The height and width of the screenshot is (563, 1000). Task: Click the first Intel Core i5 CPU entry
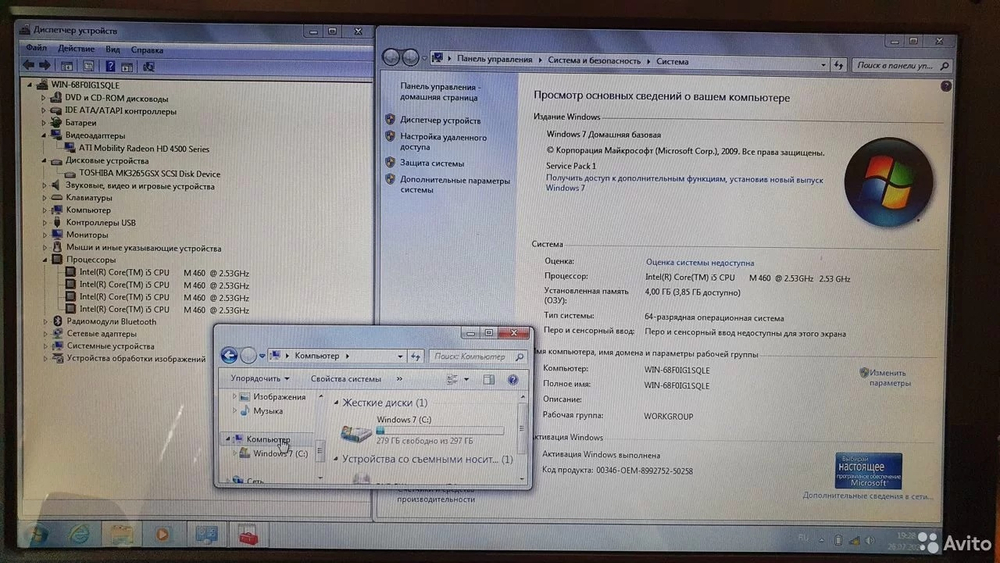164,272
